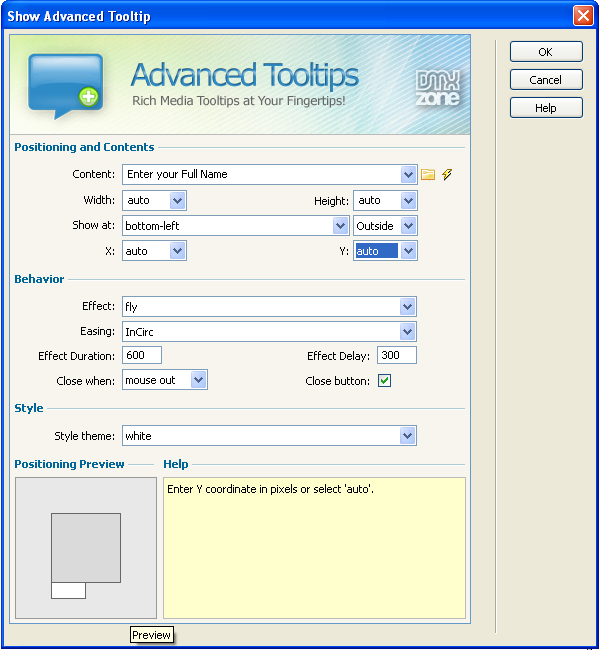This screenshot has width=599, height=650.
Task: Open the Outside placement dropdown
Action: click(408, 226)
